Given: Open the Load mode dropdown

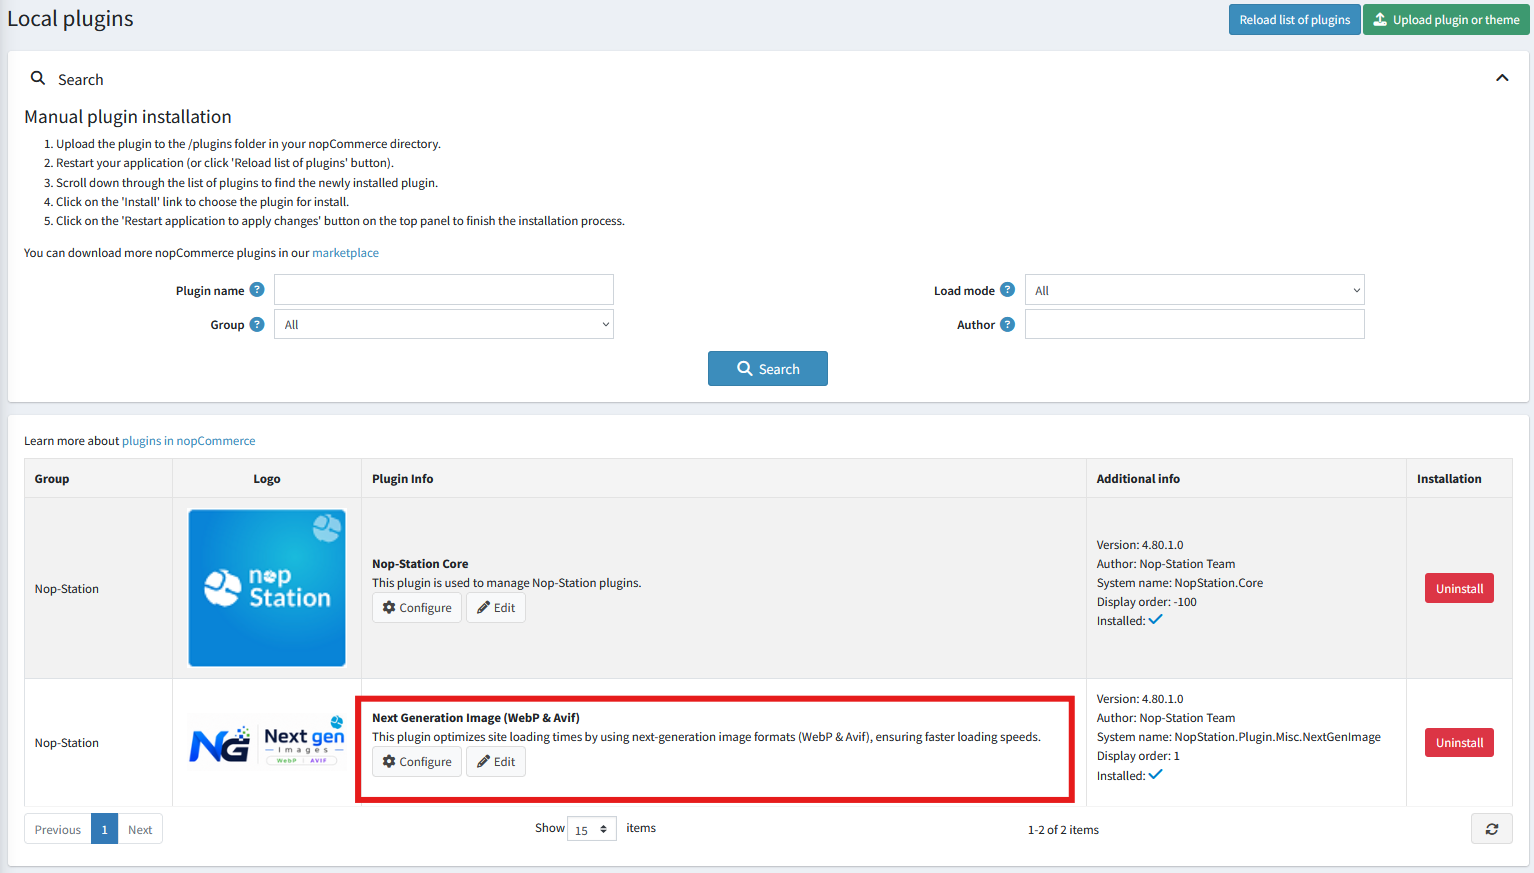Looking at the screenshot, I should pos(1195,290).
